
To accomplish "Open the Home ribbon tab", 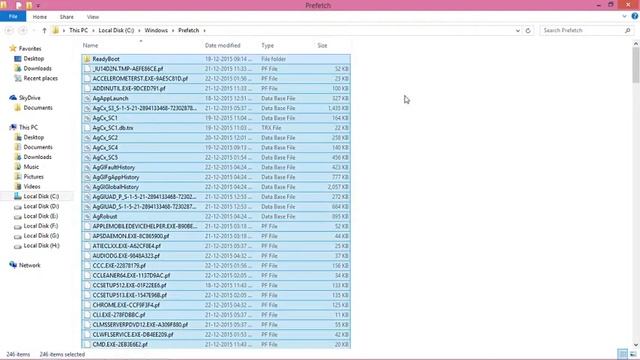I will coord(40,17).
